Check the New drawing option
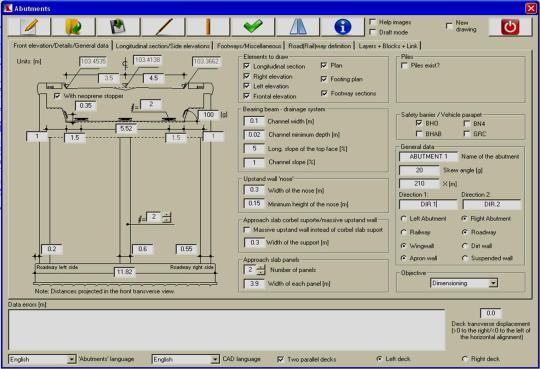540x369 pixels. pyautogui.click(x=449, y=26)
